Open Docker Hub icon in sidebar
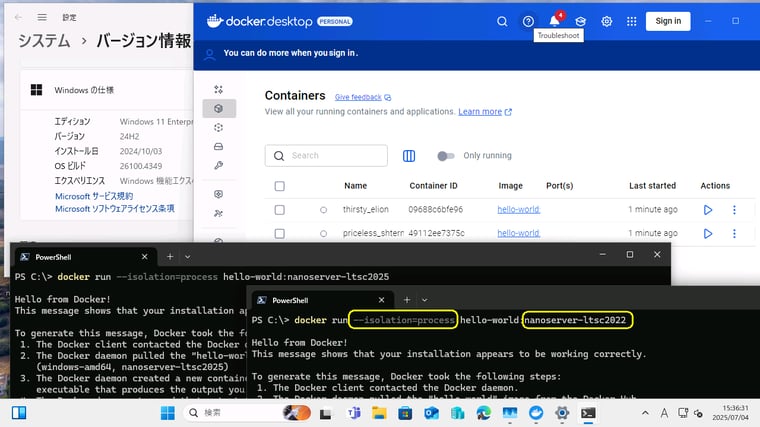This screenshot has width=760, height=427. tap(219, 194)
